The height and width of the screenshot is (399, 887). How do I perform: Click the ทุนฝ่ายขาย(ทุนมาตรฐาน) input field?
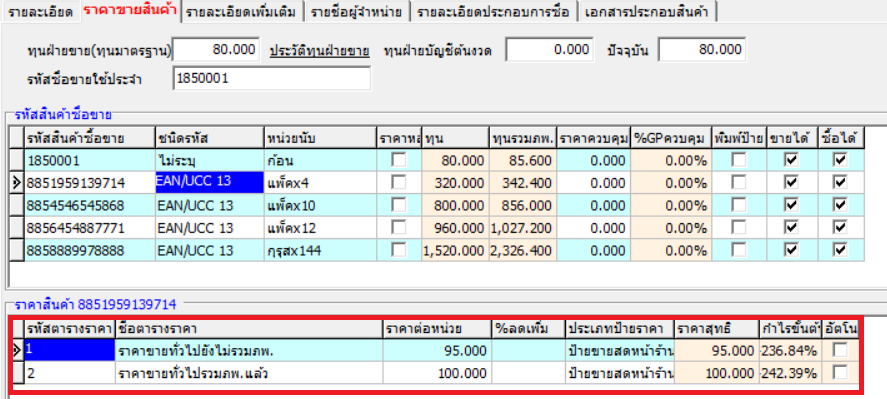[216, 50]
